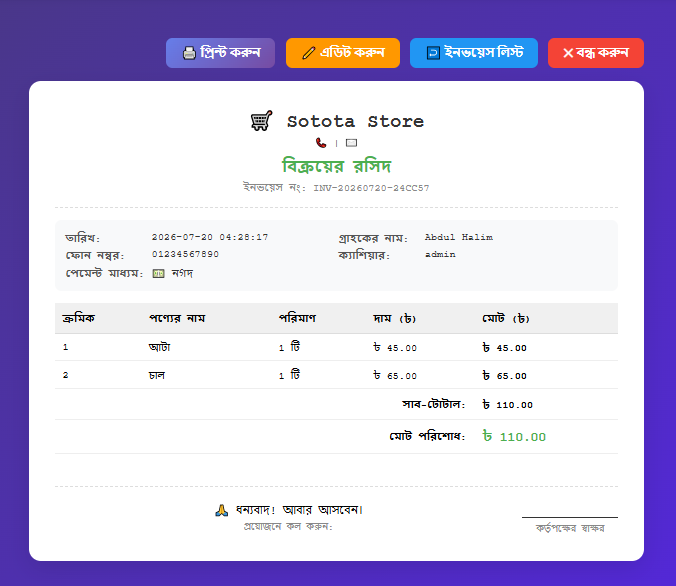
Task: Click the এডিট করুন edit button
Action: pyautogui.click(x=343, y=53)
